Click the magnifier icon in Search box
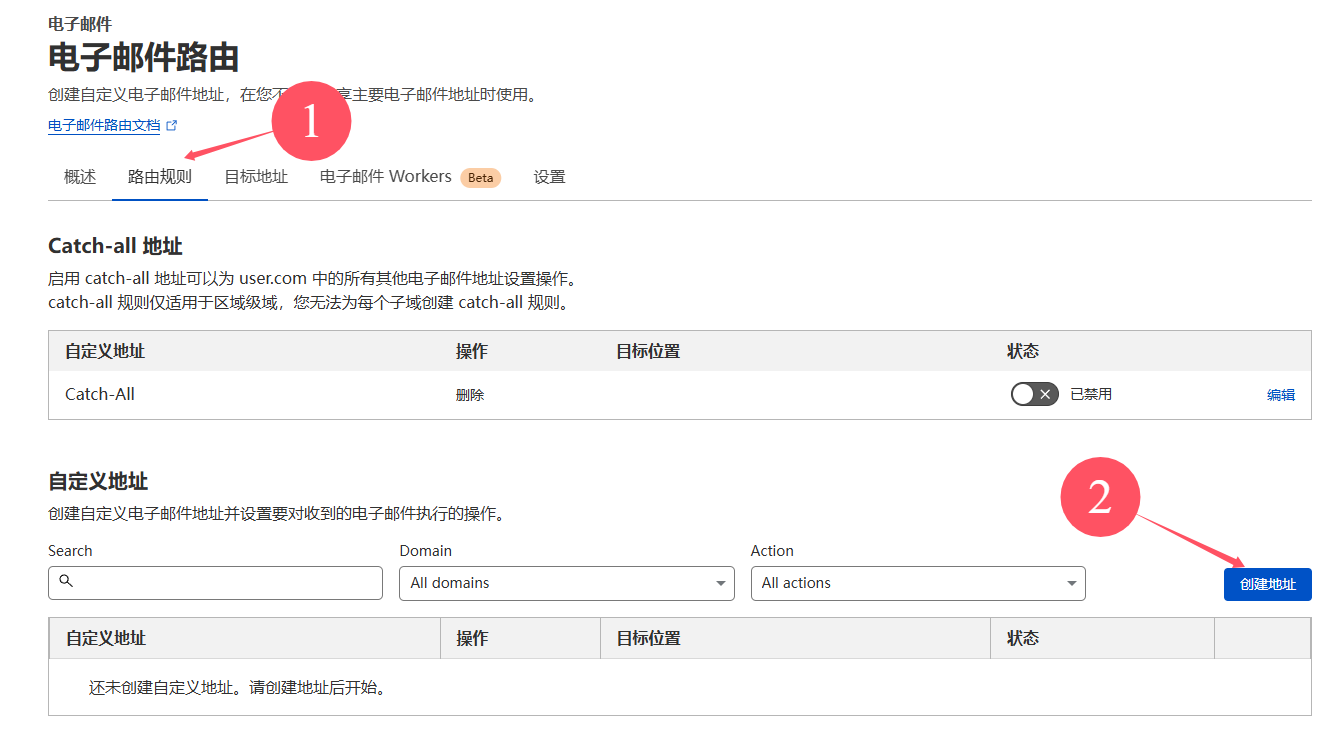 pyautogui.click(x=67, y=581)
